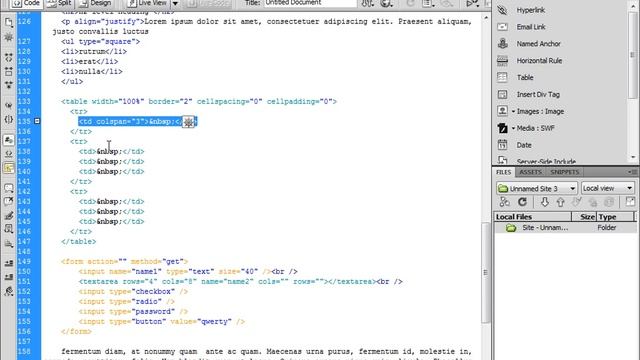This screenshot has width=640, height=360.
Task: Expand the Media : SWF dropdown arrow
Action: 513,128
